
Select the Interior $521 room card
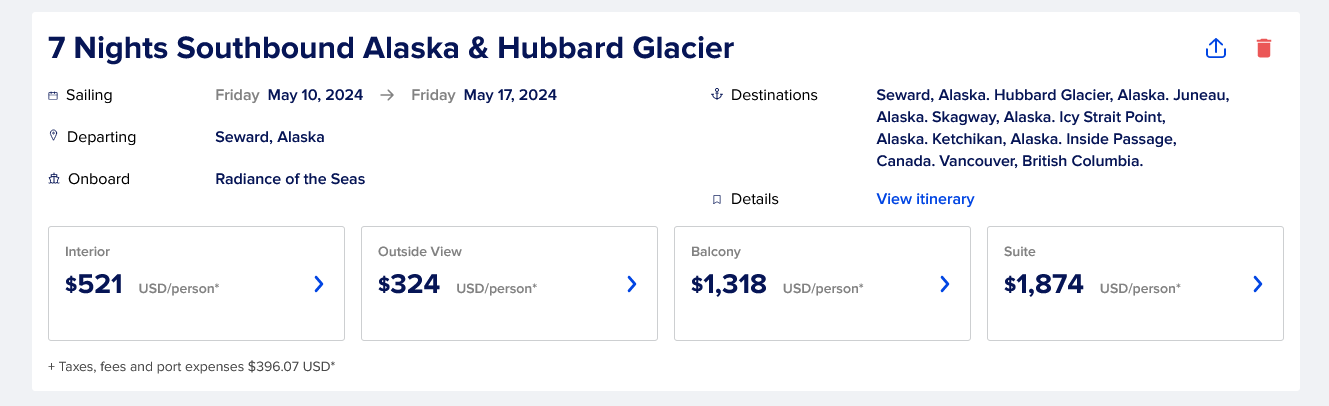pyautogui.click(x=196, y=283)
